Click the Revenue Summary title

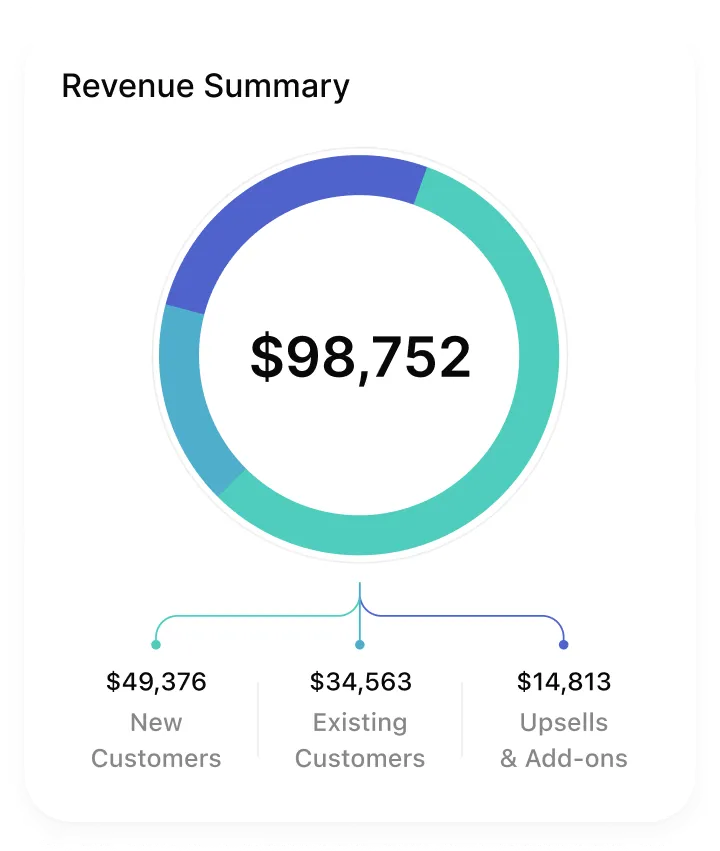click(x=205, y=86)
